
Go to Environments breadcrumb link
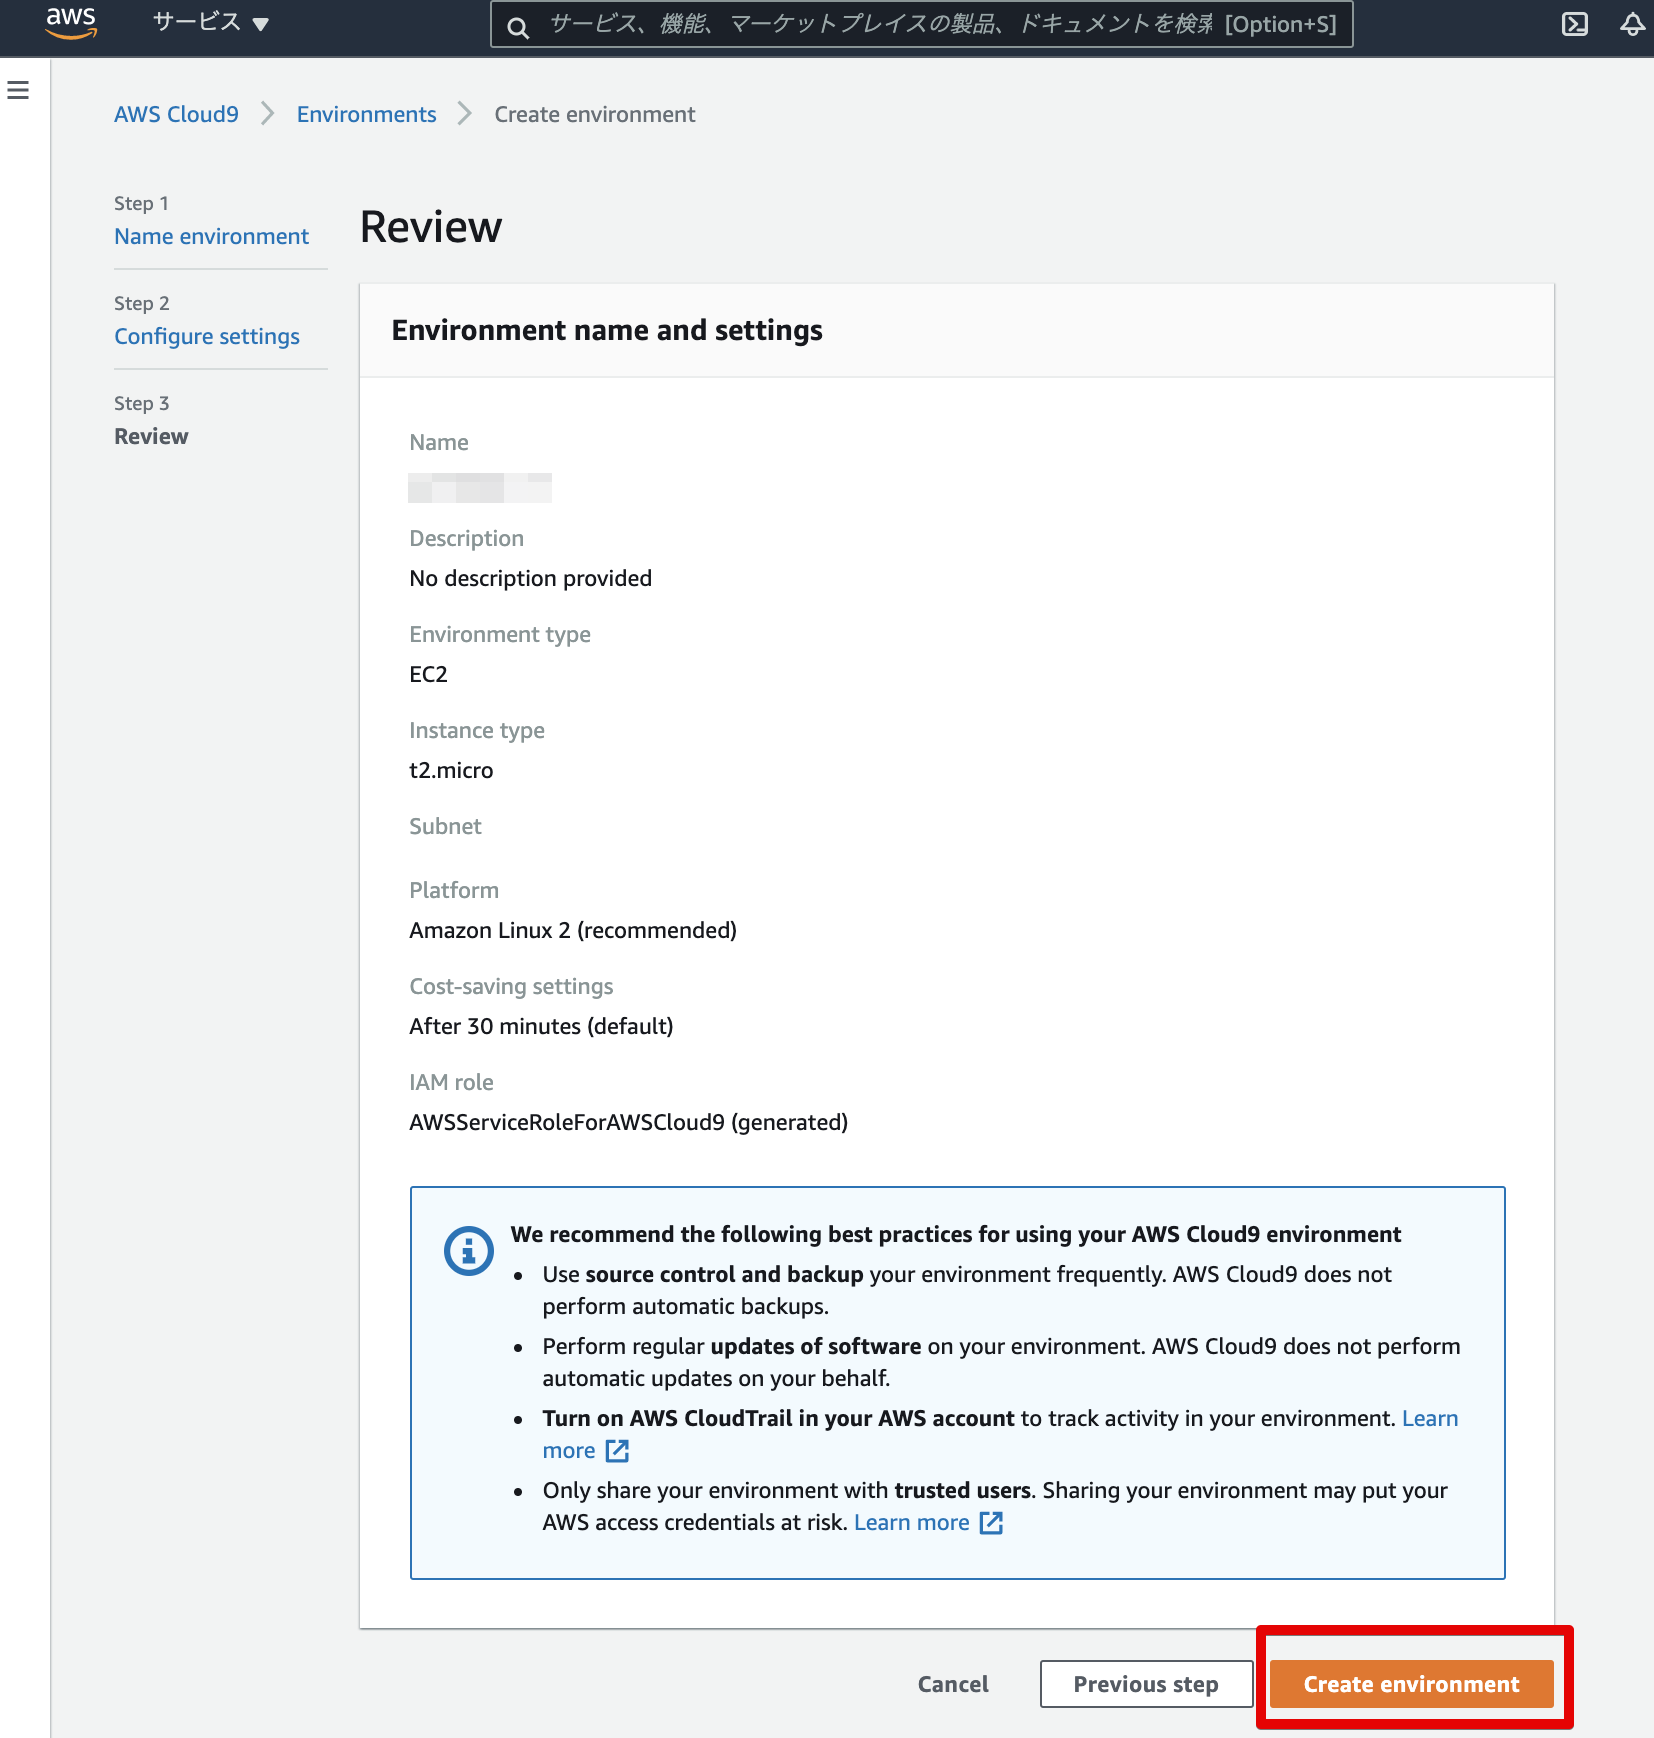366,114
